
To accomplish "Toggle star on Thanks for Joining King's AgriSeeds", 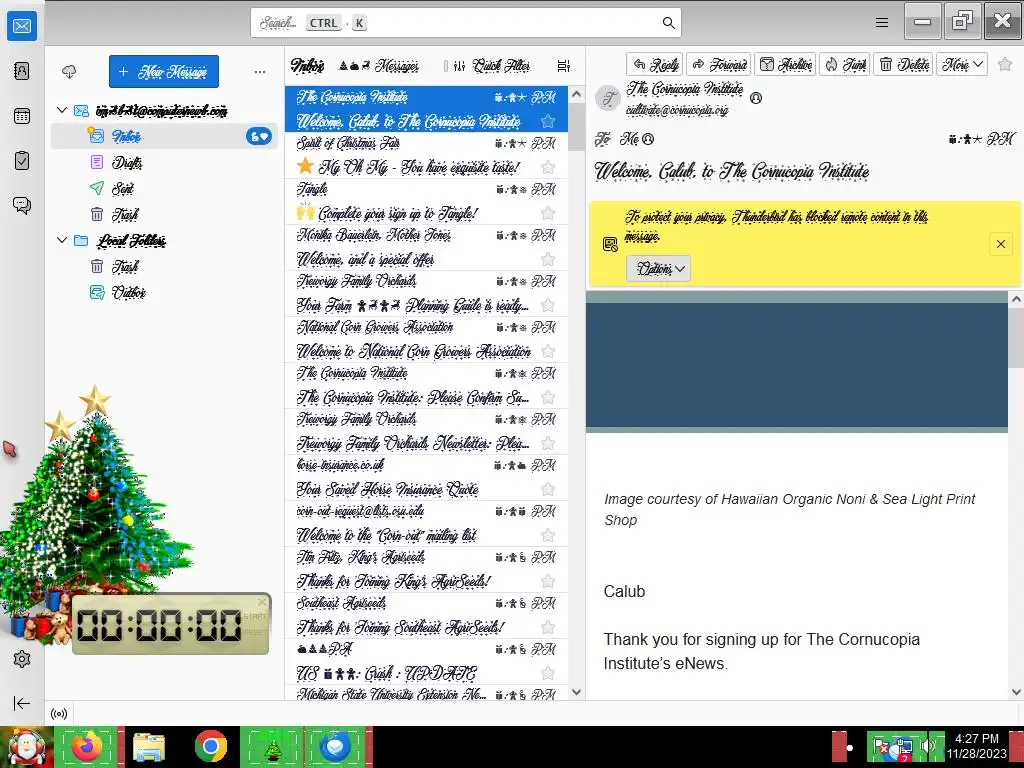I will pyautogui.click(x=548, y=581).
